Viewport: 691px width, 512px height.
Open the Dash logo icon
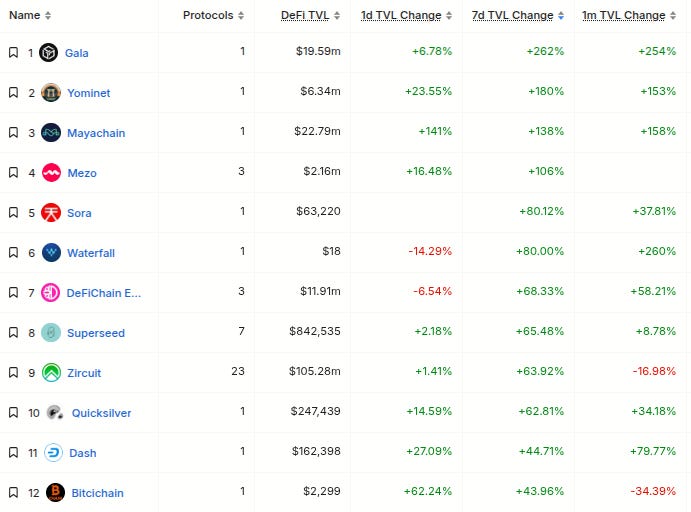tap(53, 453)
